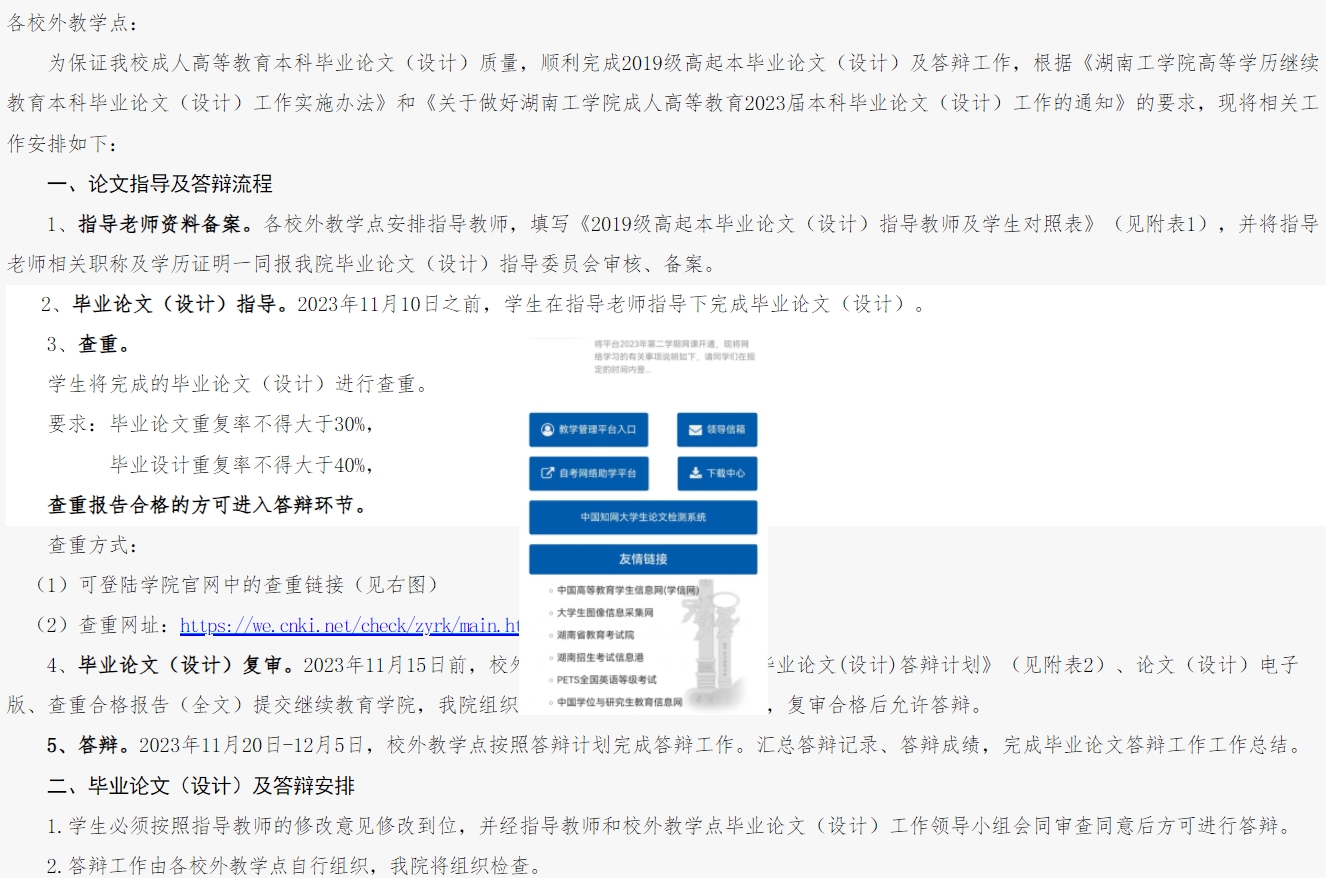Open 中国知网大学生论文检测系统 button
Image resolution: width=1326 pixels, height=878 pixels.
643,518
